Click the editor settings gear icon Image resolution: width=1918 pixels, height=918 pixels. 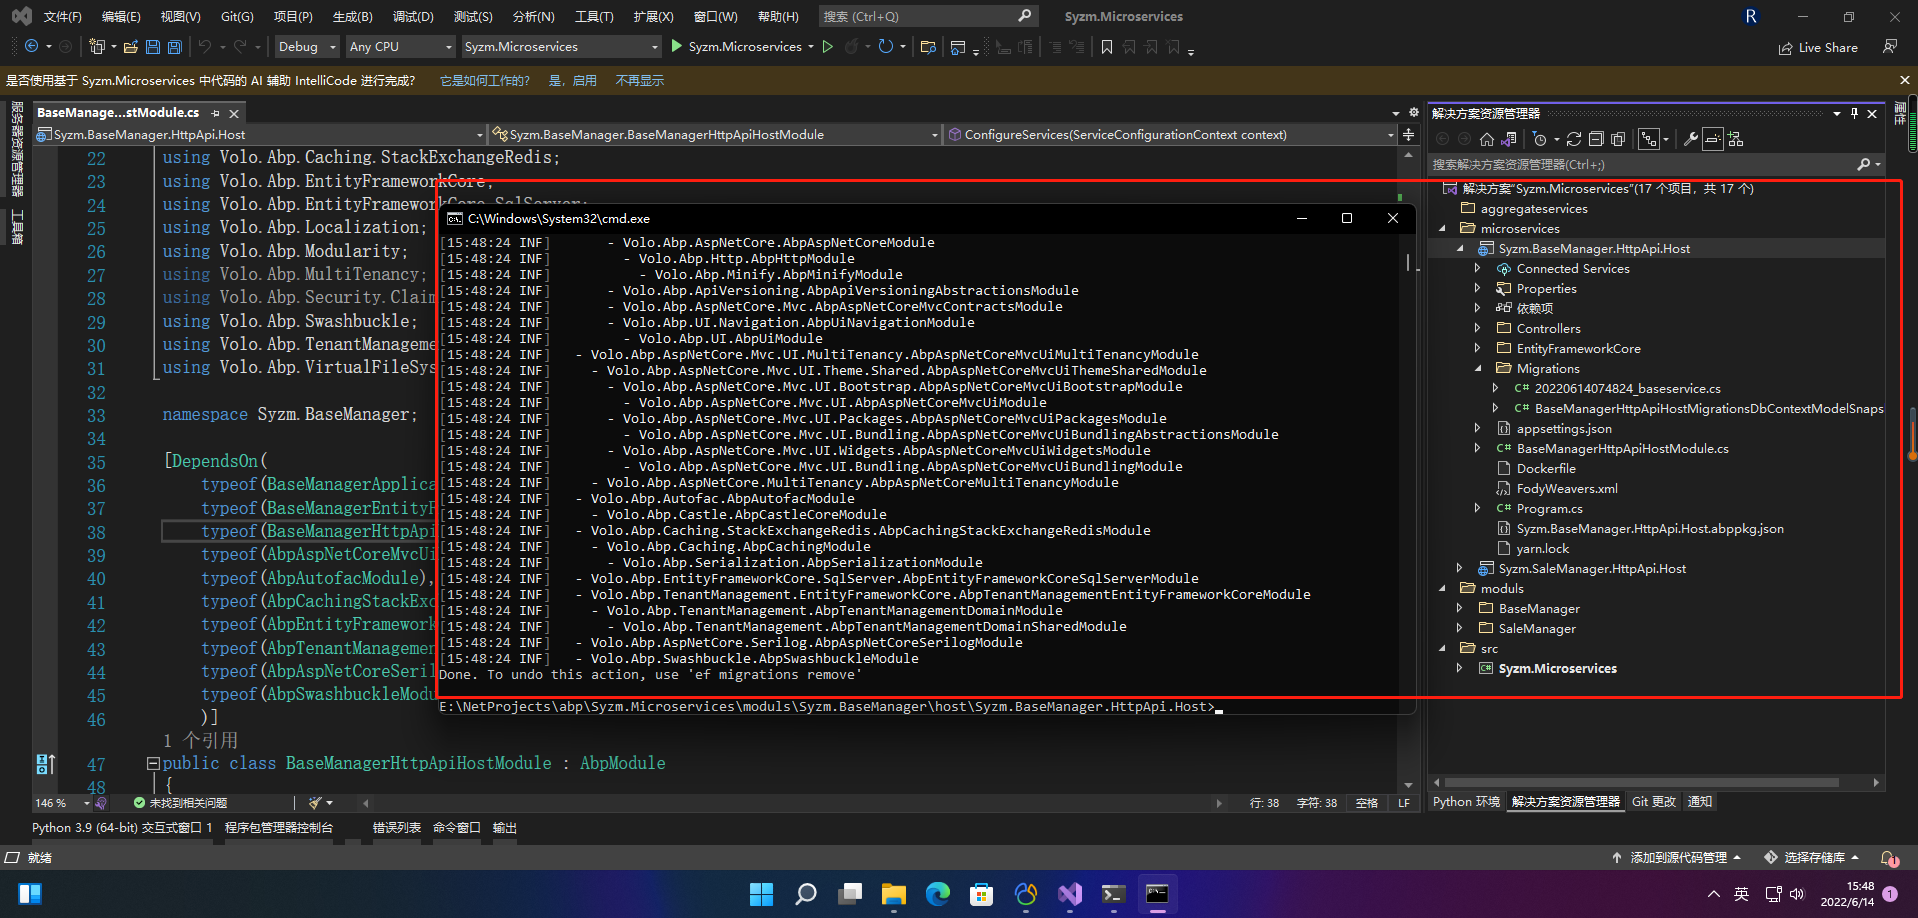[1414, 112]
